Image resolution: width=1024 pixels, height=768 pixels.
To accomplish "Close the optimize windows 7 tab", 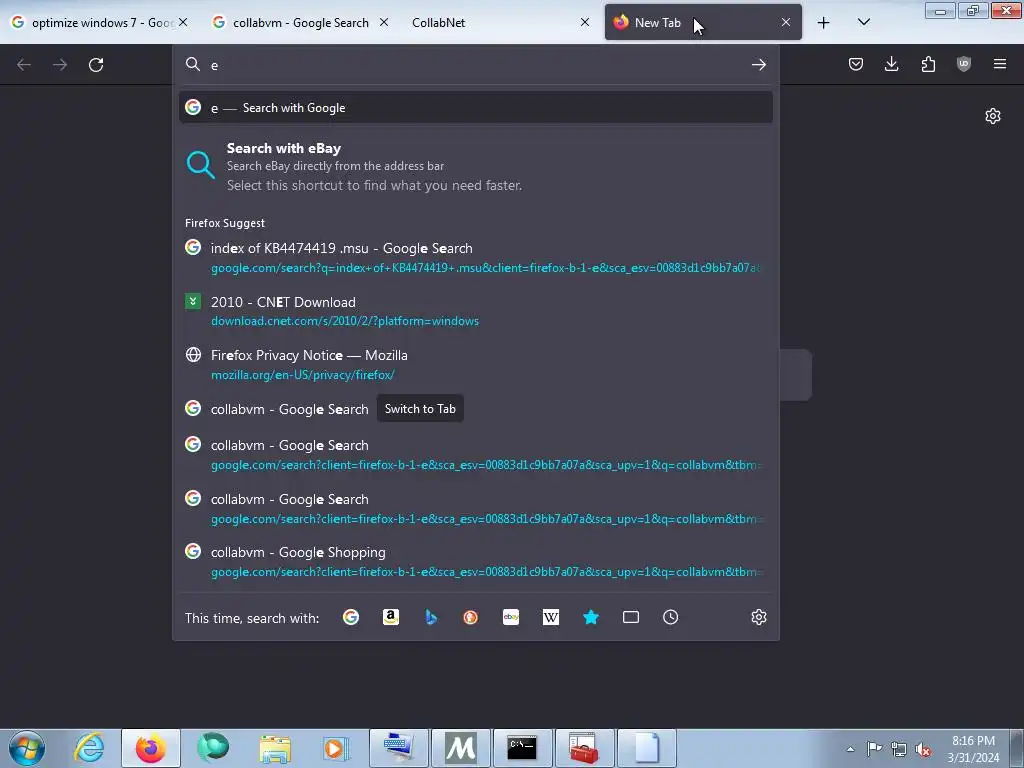I will click(183, 22).
